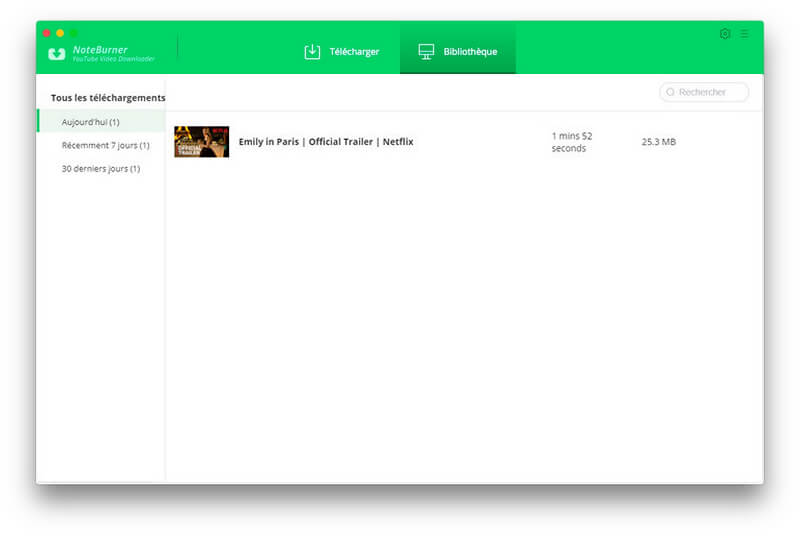The height and width of the screenshot is (536, 800).
Task: Focus the Rechercher search field
Action: pyautogui.click(x=704, y=92)
